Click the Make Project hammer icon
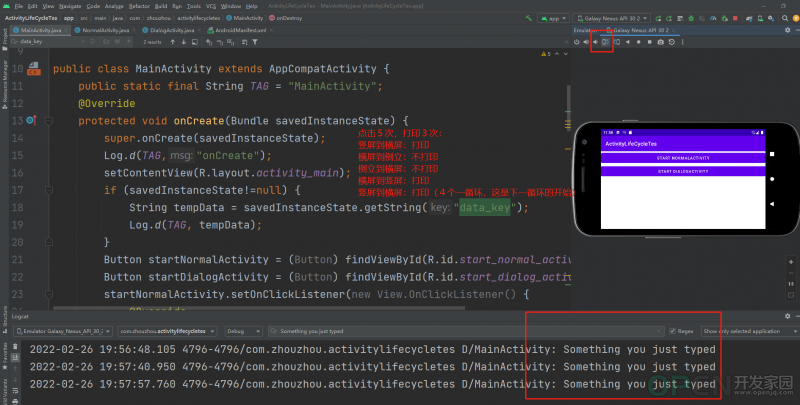Image resolution: width=800 pixels, height=405 pixels. coord(529,18)
